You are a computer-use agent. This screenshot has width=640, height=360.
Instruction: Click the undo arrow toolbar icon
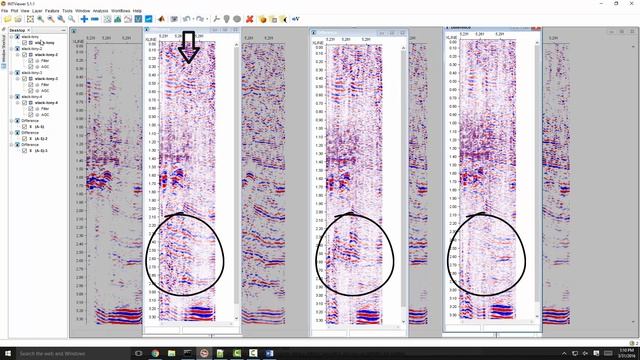tap(187, 19)
